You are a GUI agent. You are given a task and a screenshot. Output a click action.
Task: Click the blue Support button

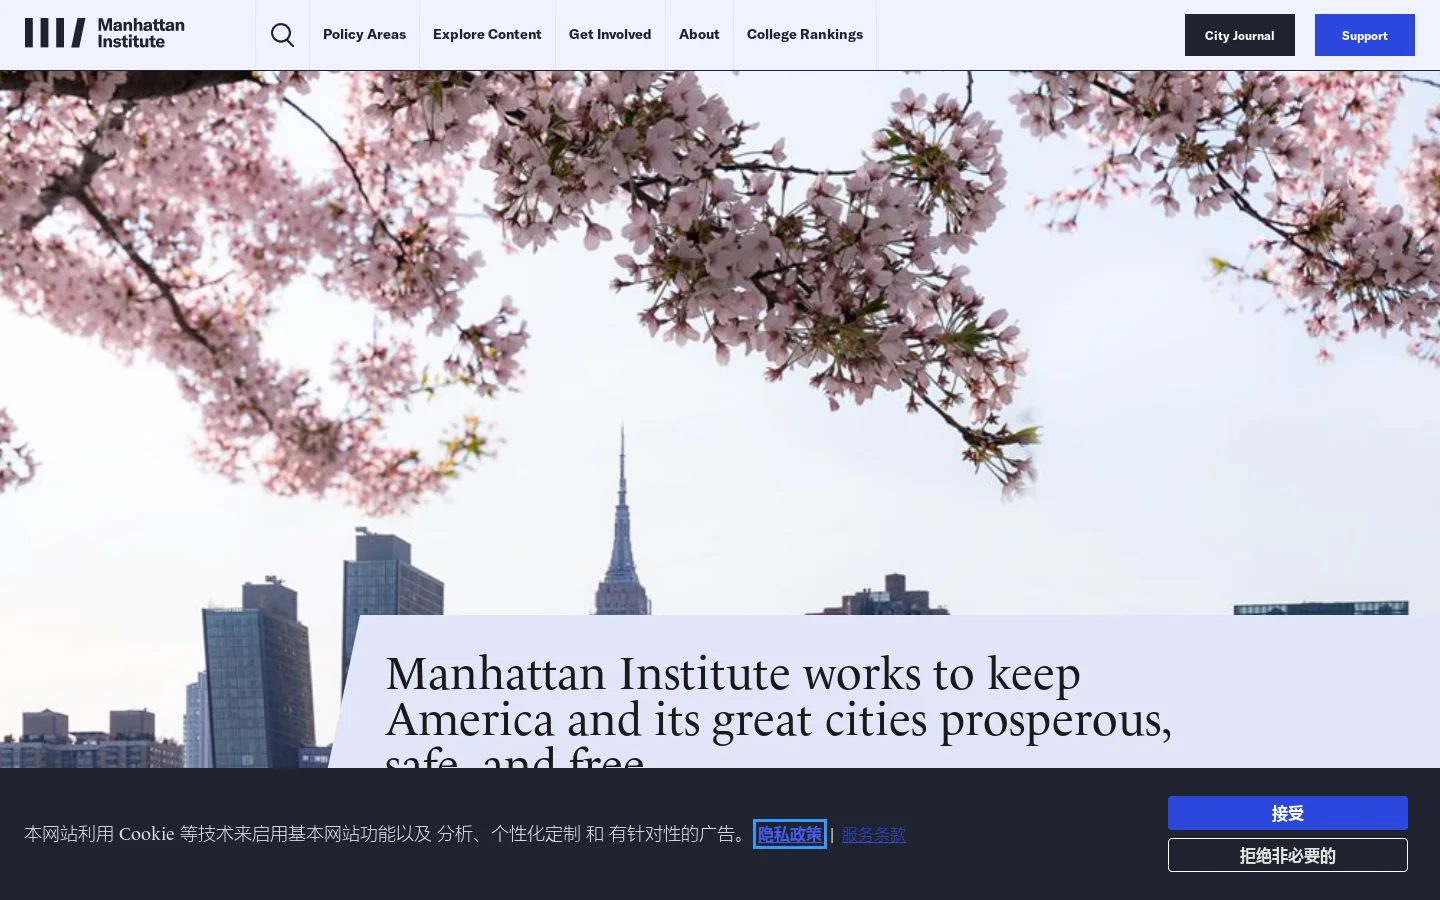[x=1365, y=35]
